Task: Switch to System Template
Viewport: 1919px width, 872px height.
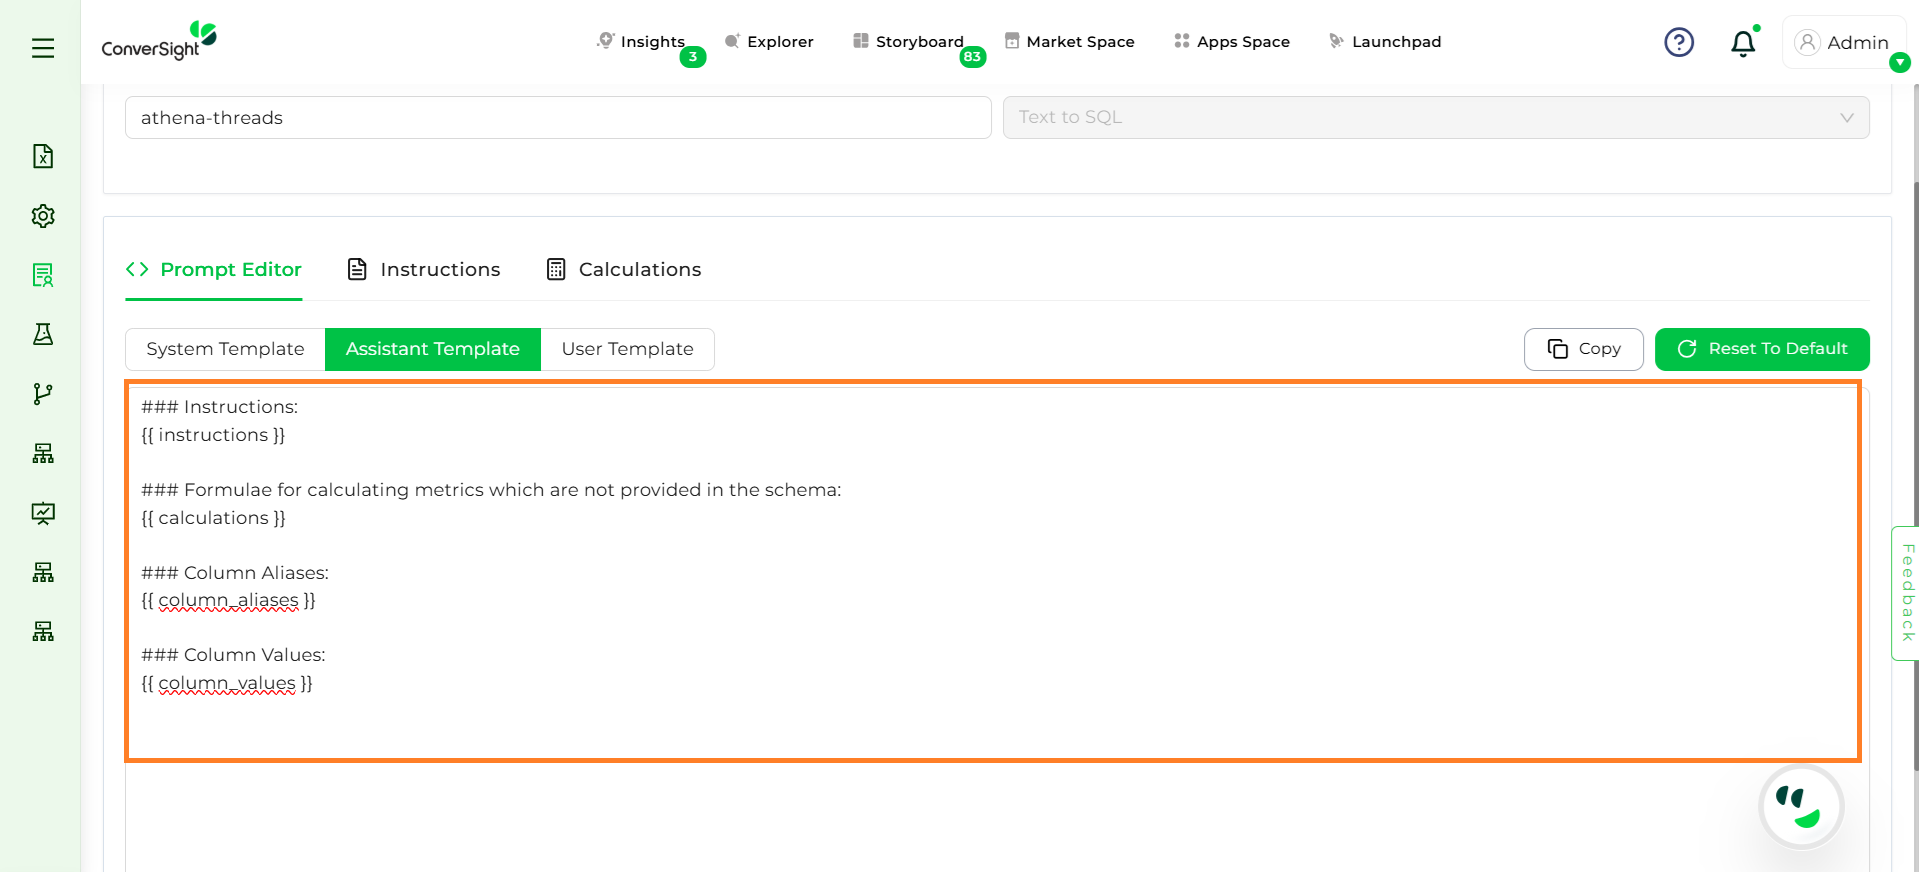Action: pos(225,349)
